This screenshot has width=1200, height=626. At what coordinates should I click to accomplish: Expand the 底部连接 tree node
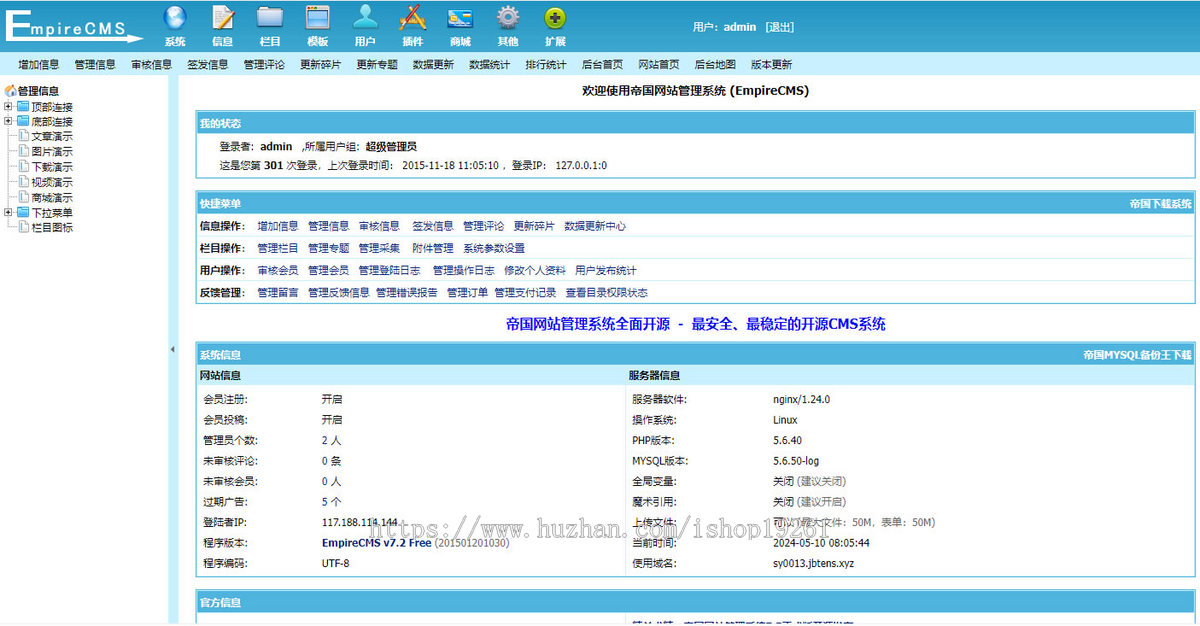[x=8, y=122]
